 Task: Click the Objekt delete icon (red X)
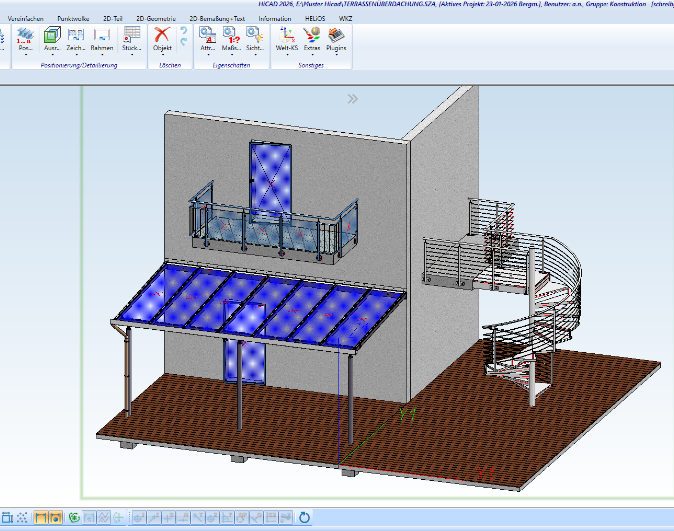pos(162,35)
